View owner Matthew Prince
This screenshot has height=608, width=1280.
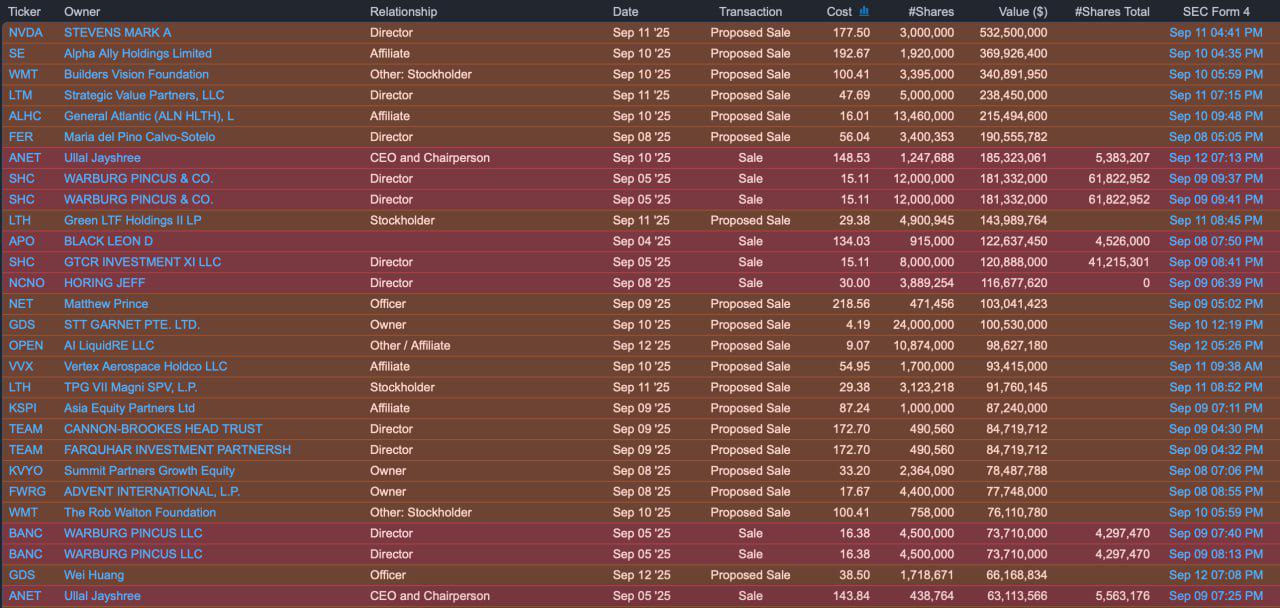coord(106,304)
